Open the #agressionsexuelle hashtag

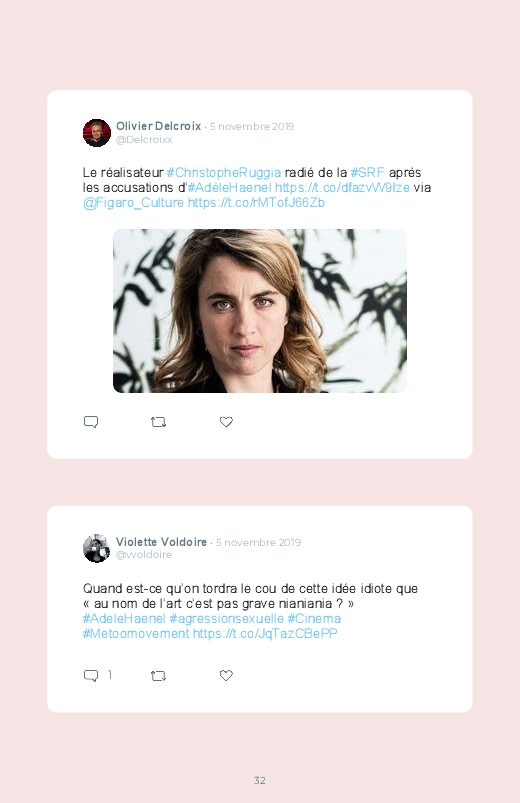pyautogui.click(x=226, y=619)
